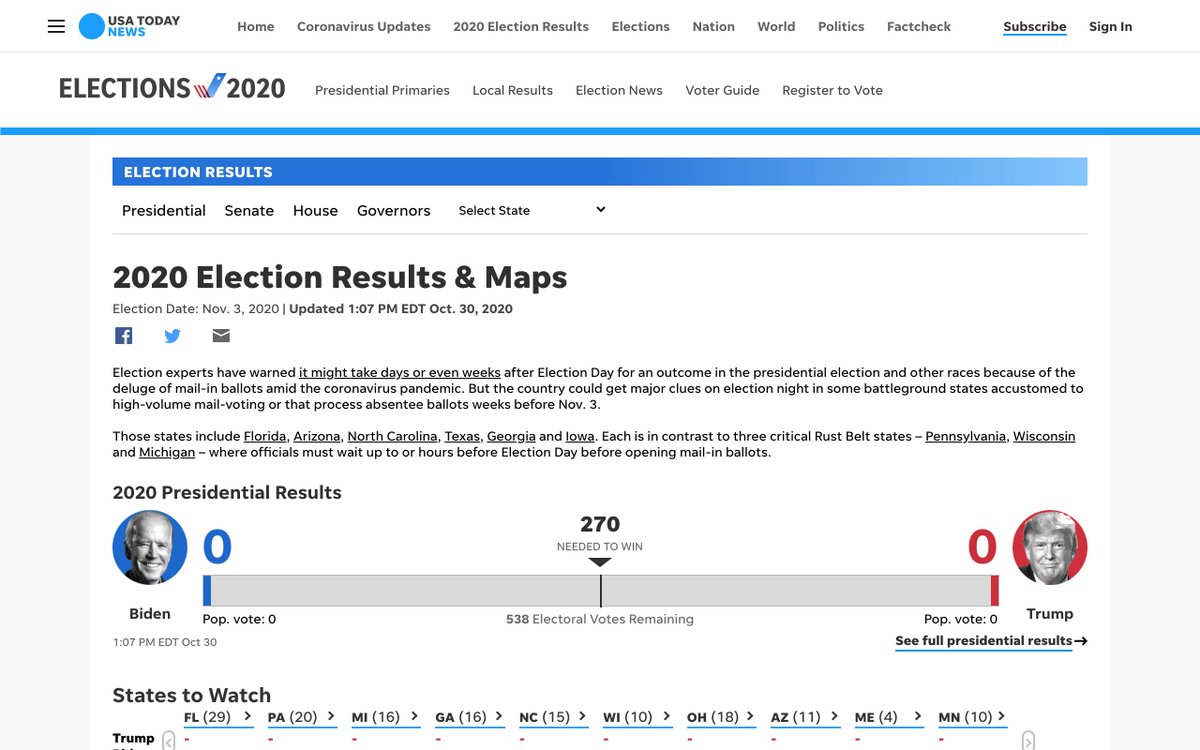Click the Biden portrait thumbnail
The image size is (1200, 750).
tap(150, 548)
